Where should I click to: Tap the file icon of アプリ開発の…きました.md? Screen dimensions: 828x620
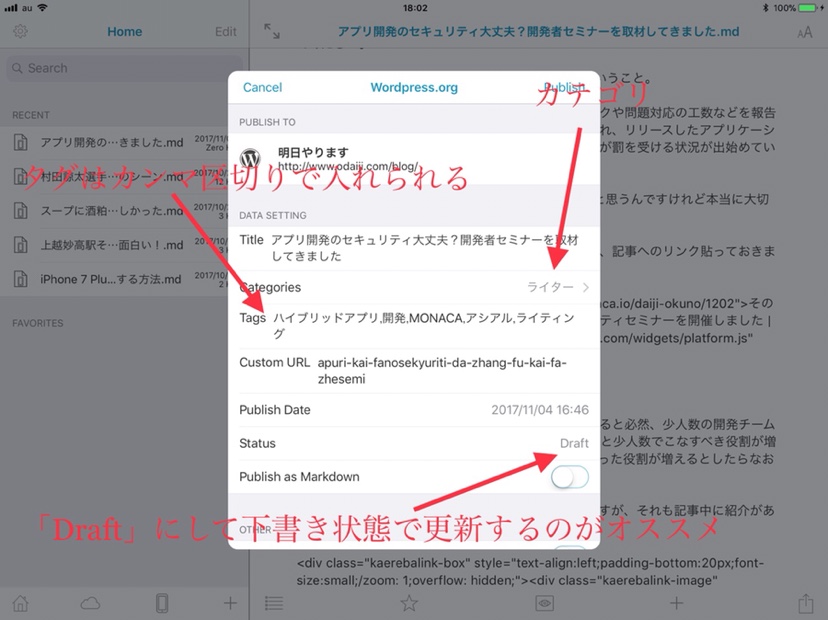[21, 142]
